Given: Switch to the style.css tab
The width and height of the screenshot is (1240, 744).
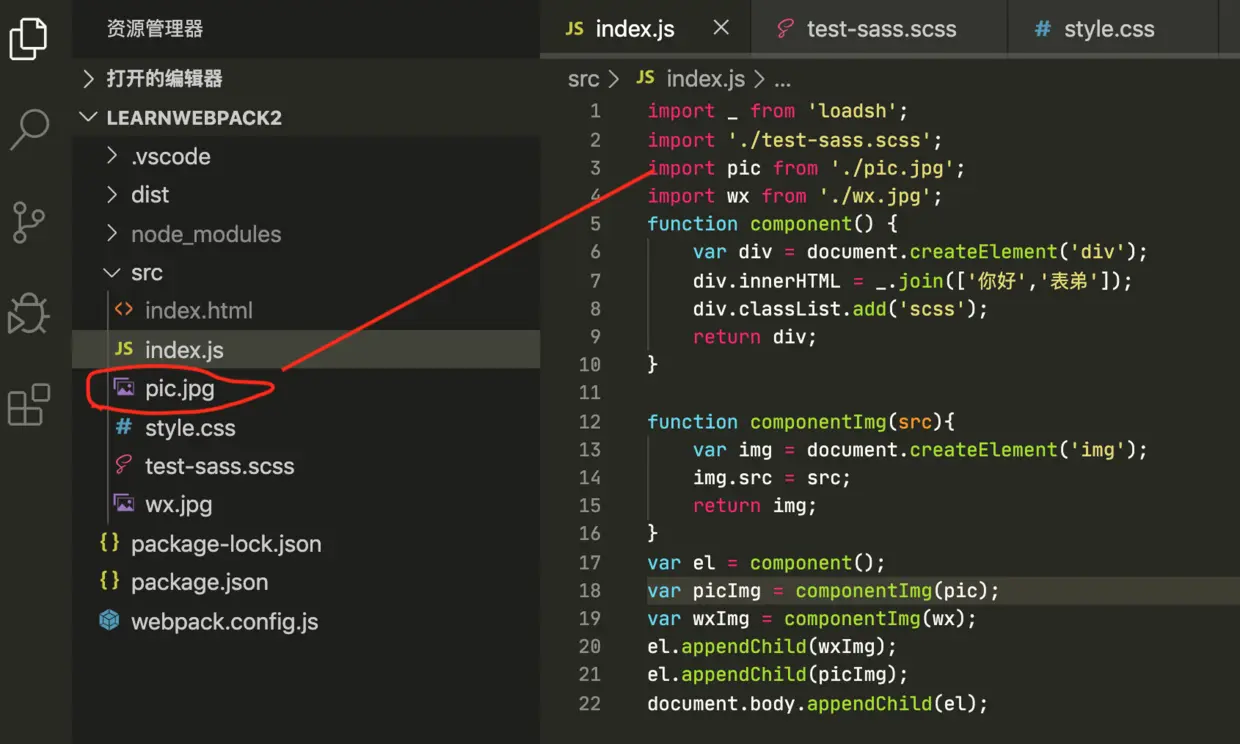Looking at the screenshot, I should tap(1113, 29).
